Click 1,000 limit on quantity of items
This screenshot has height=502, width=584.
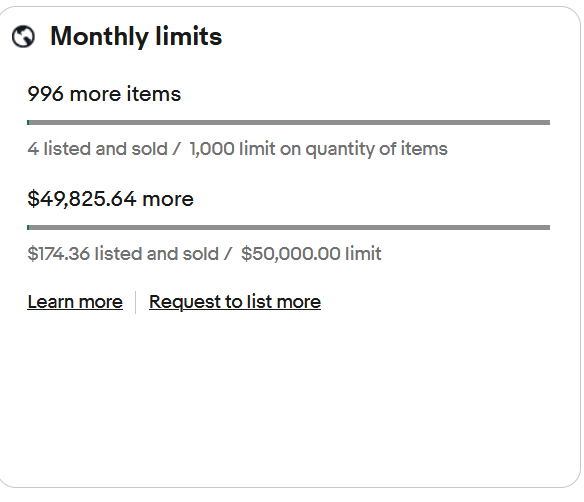tap(318, 149)
